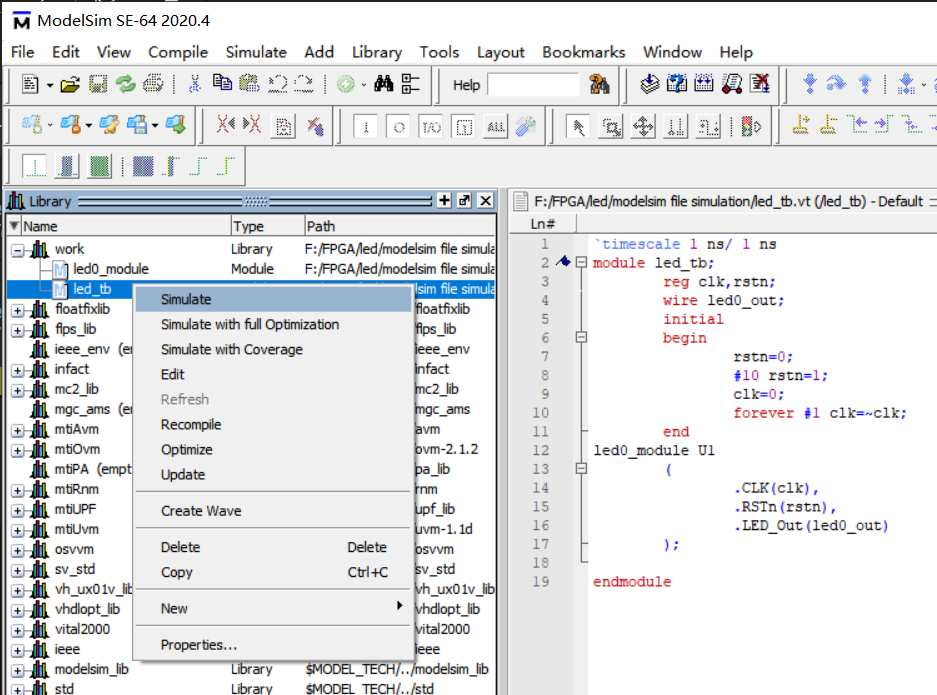Click the Search Help binoculars icon

pyautogui.click(x=599, y=85)
